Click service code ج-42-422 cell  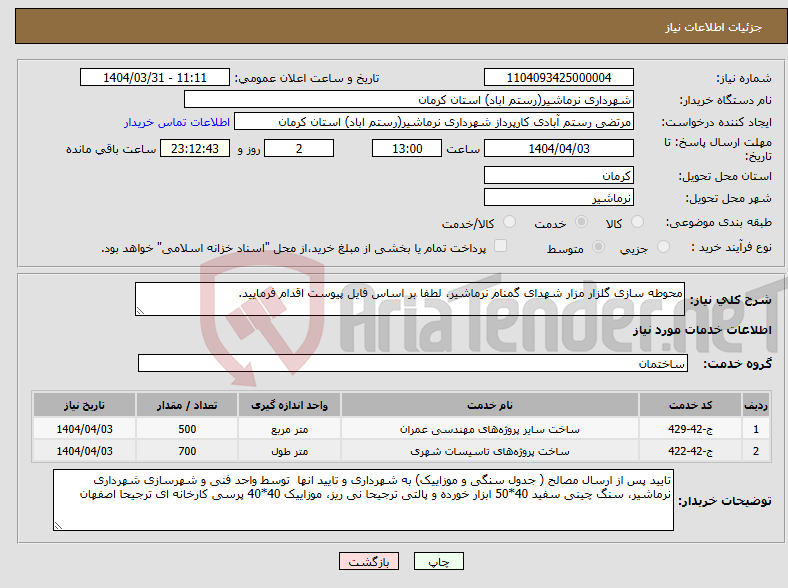point(691,451)
